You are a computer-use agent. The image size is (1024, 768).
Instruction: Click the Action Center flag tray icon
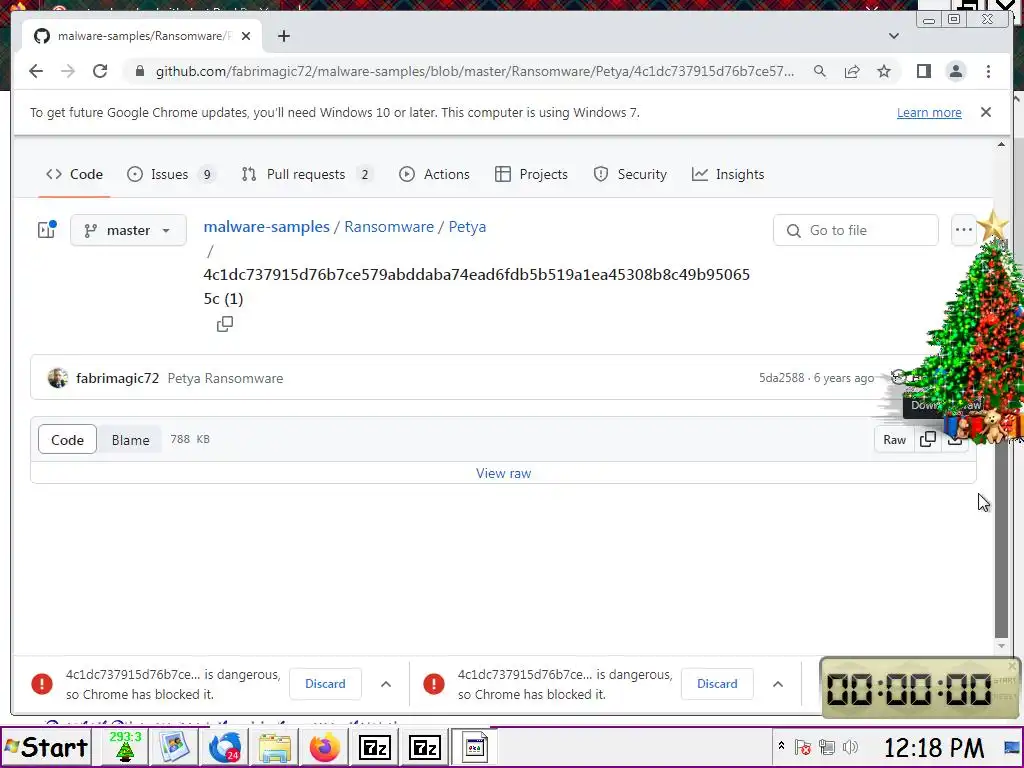tap(803, 747)
